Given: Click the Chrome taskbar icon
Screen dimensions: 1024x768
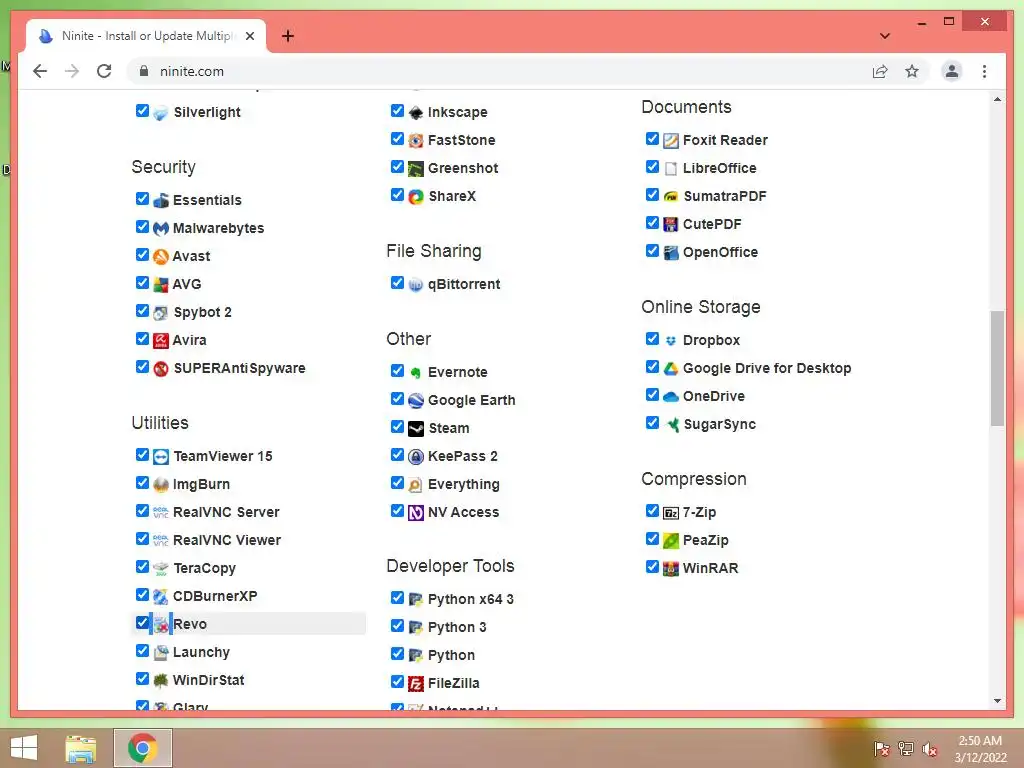Looking at the screenshot, I should click(142, 748).
